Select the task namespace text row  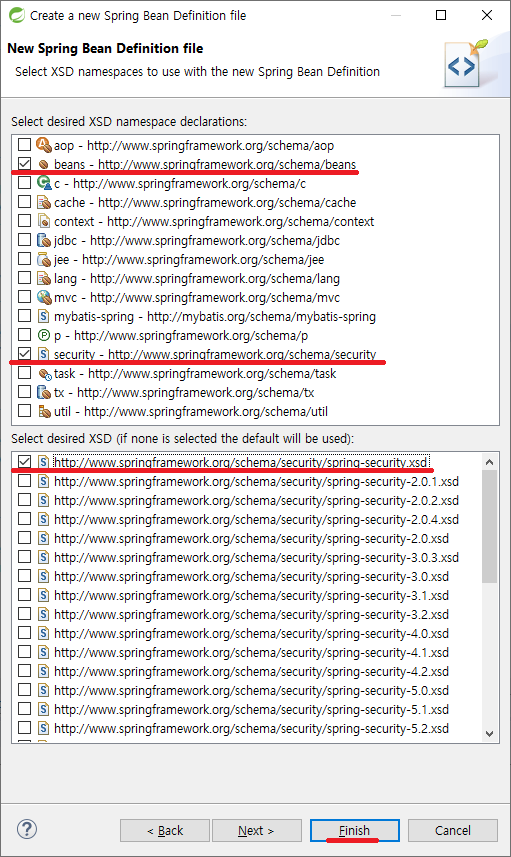[x=195, y=374]
